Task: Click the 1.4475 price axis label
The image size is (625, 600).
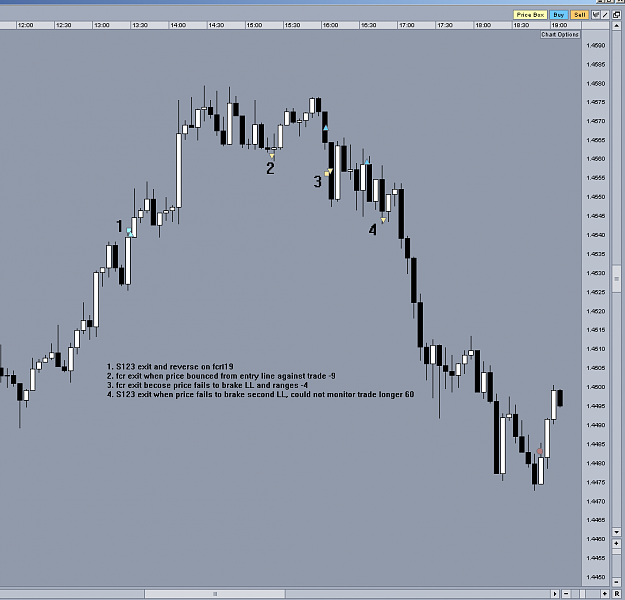Action: tap(596, 482)
